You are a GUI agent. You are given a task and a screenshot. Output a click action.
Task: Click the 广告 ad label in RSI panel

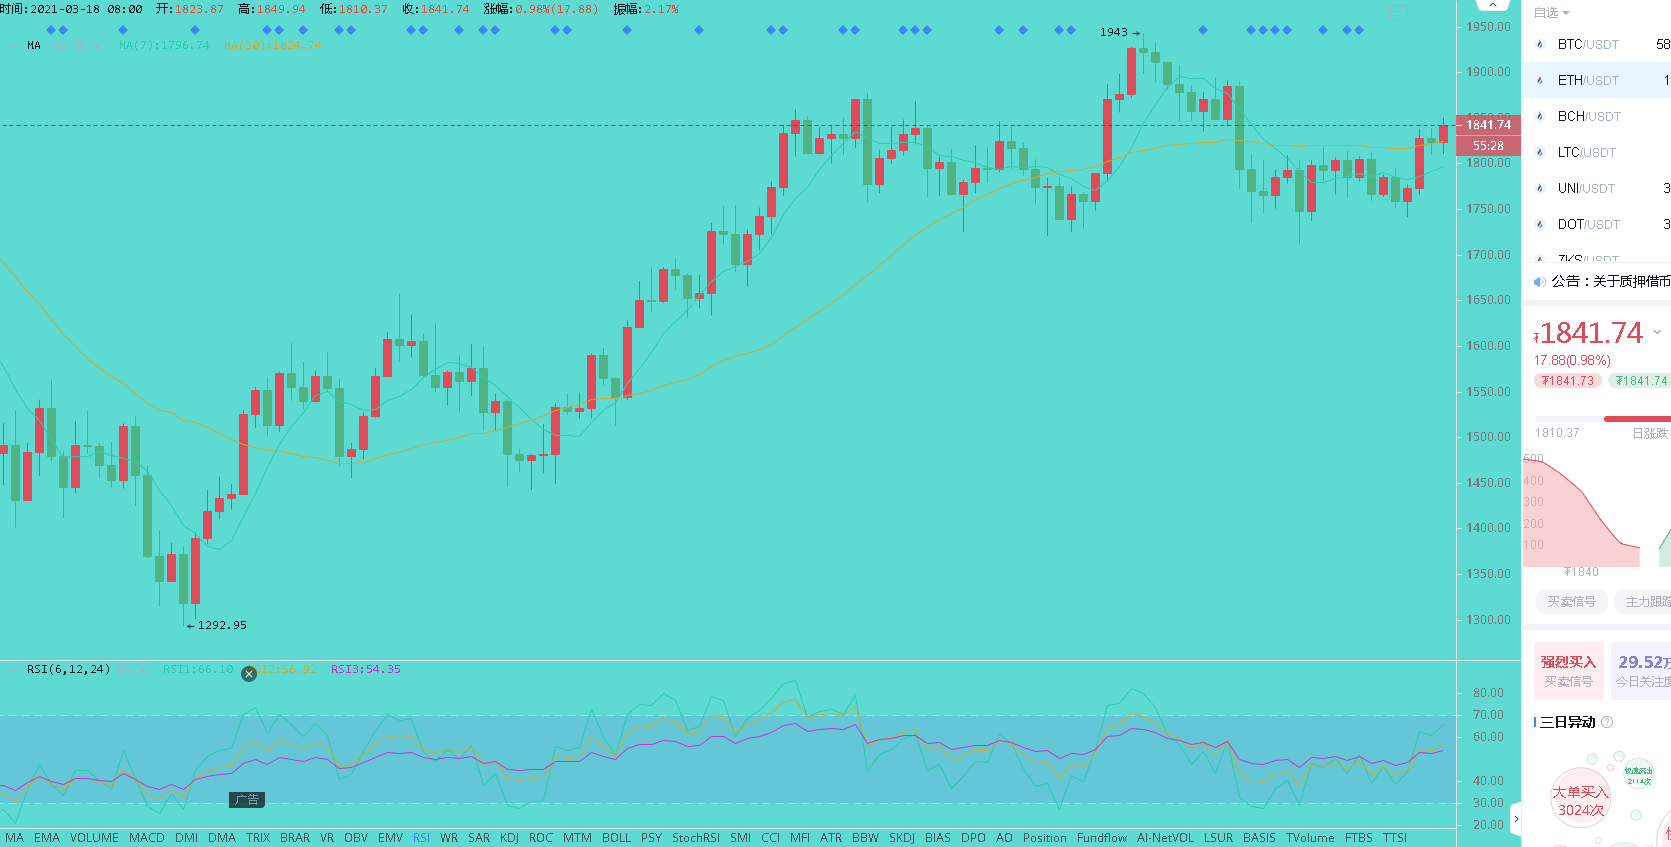247,800
